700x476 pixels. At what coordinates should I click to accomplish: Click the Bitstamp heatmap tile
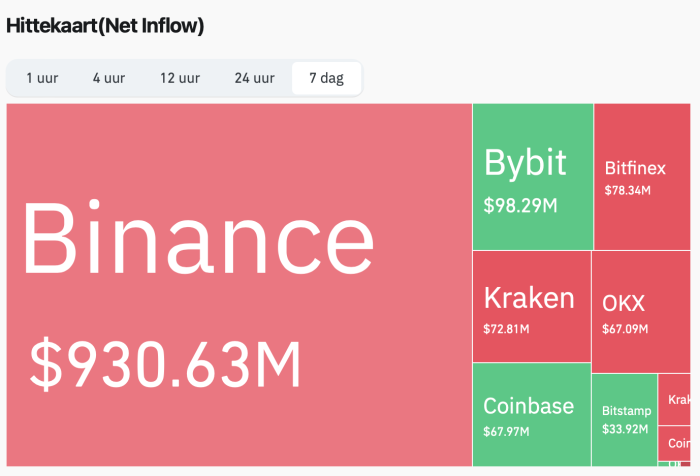[624, 419]
